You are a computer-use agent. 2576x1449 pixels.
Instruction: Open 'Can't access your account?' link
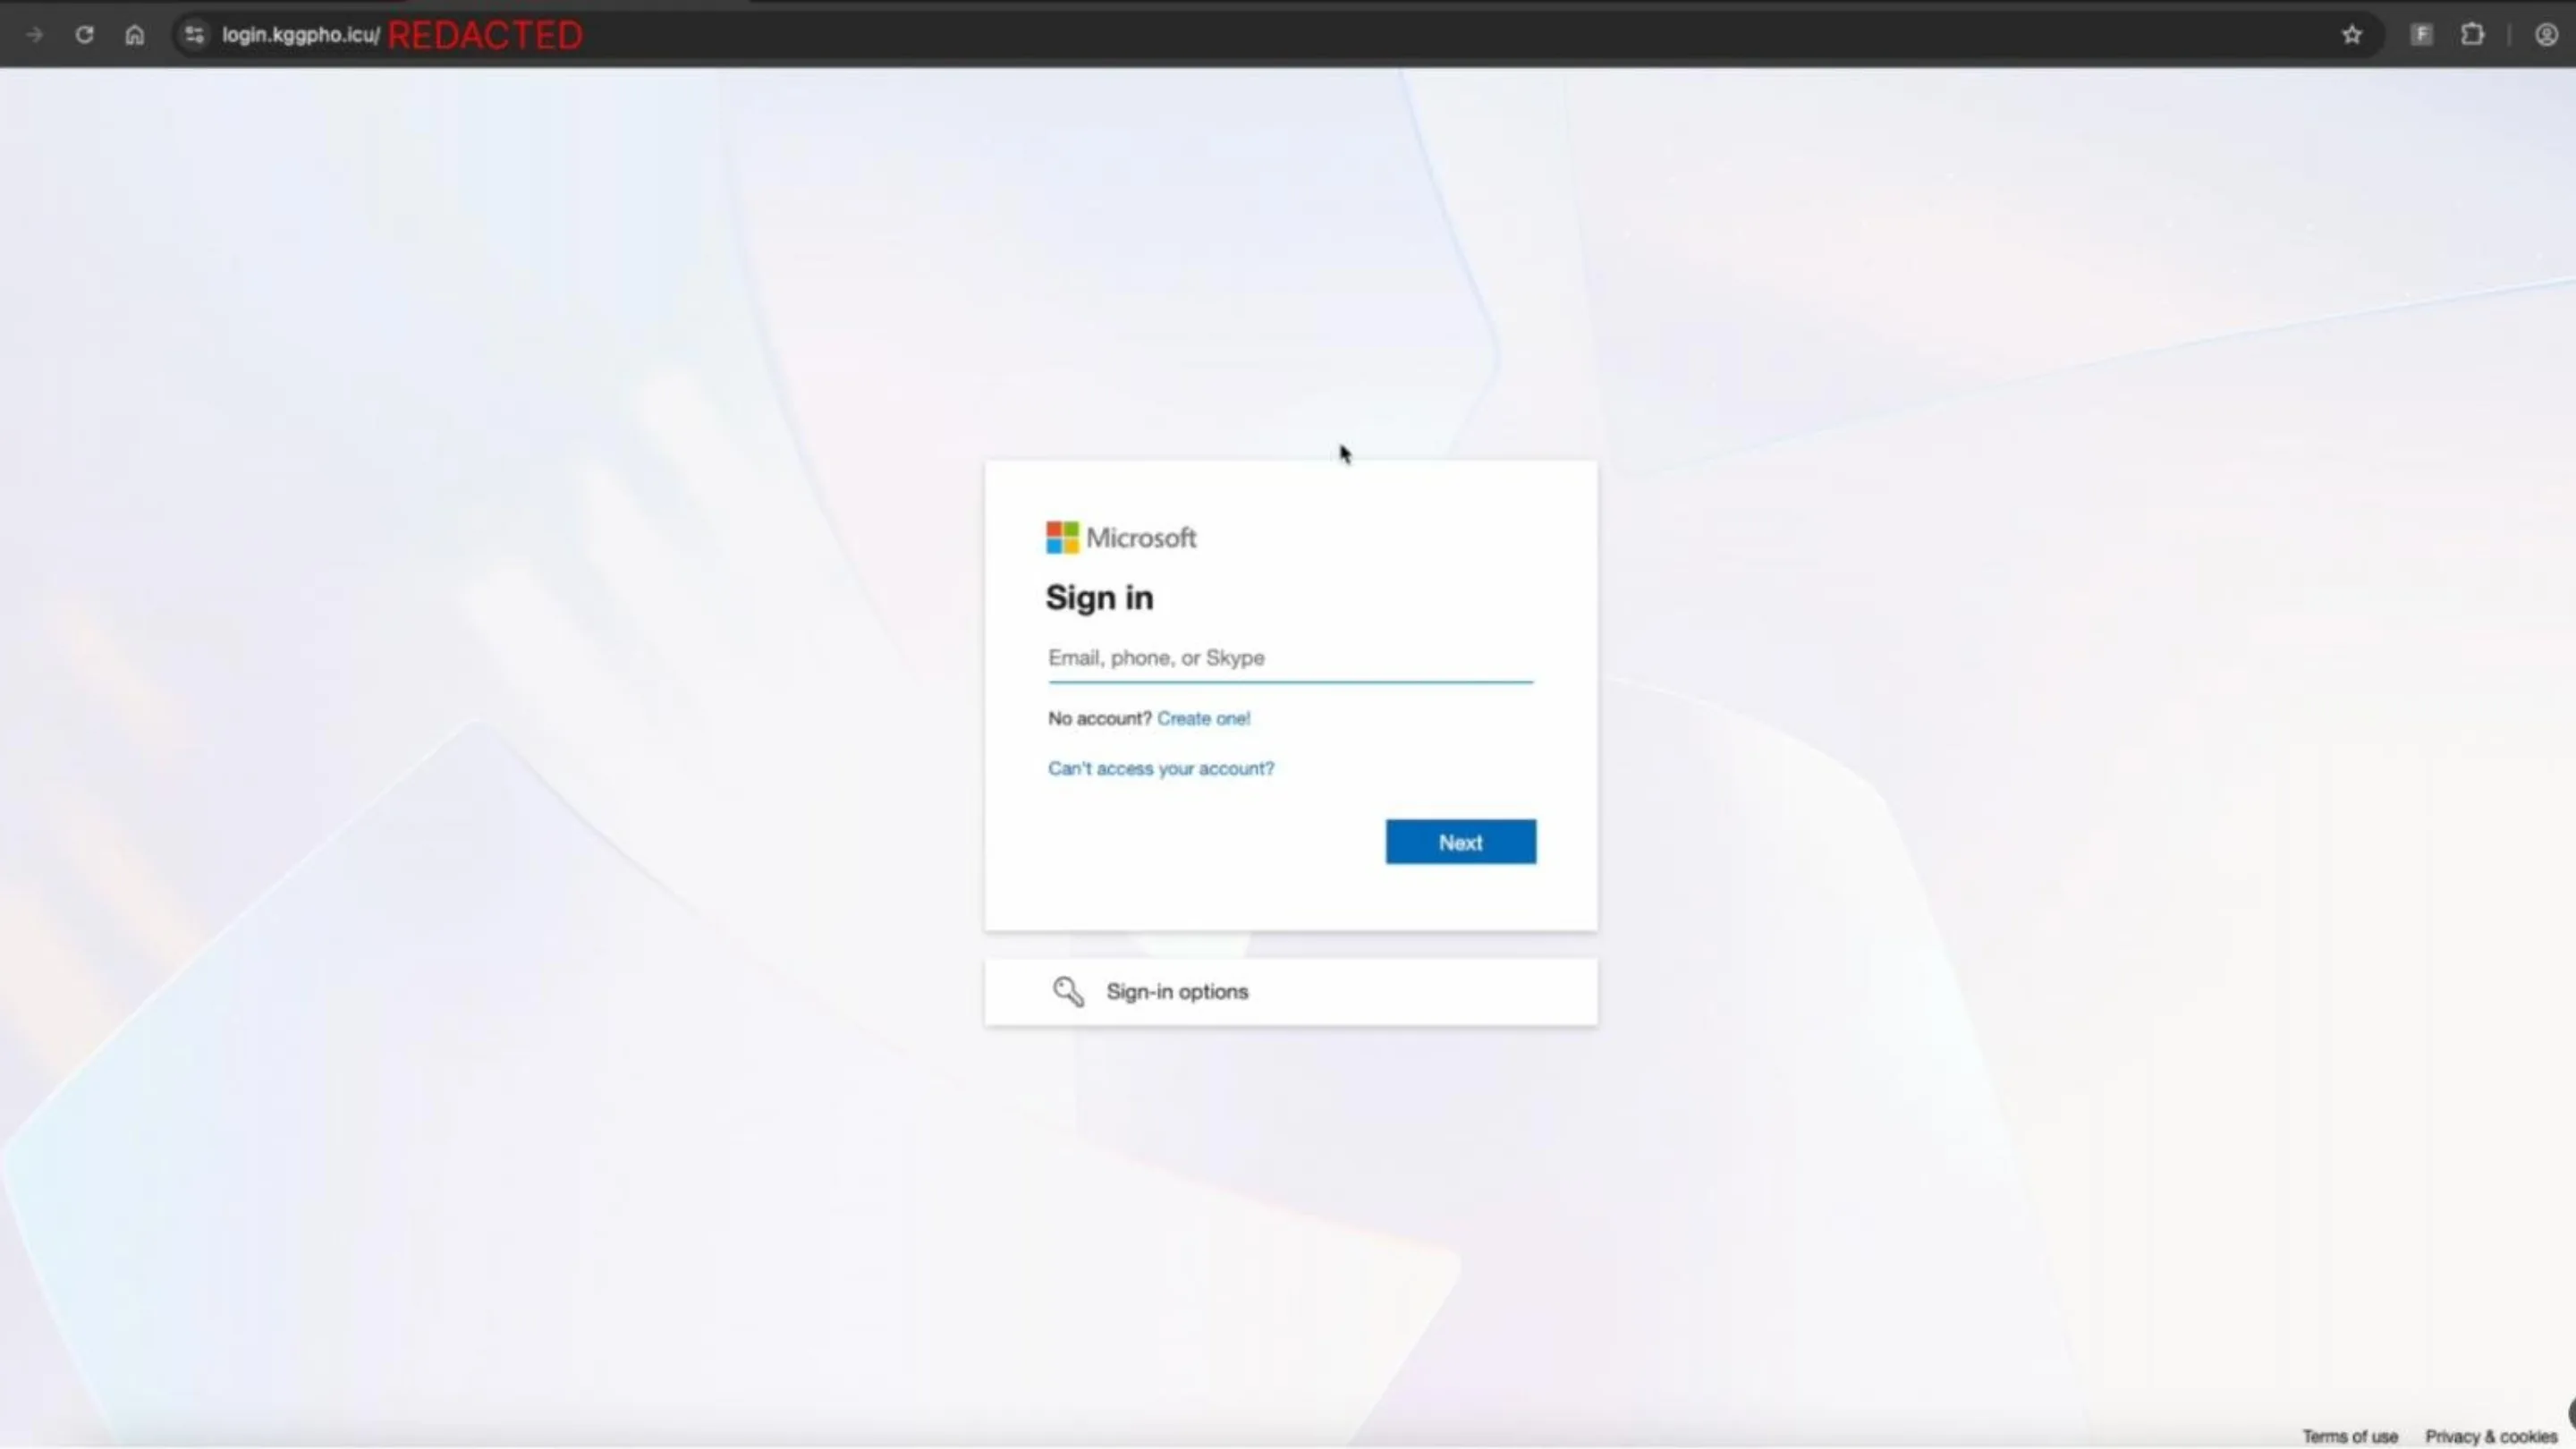pyautogui.click(x=1160, y=768)
